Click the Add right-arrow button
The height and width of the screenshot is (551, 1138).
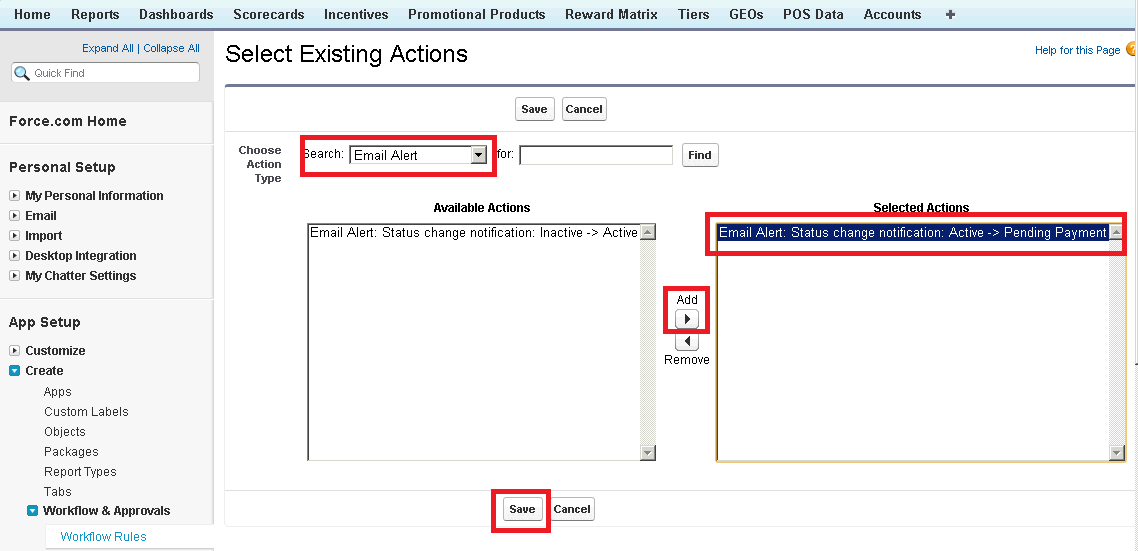pos(687,319)
